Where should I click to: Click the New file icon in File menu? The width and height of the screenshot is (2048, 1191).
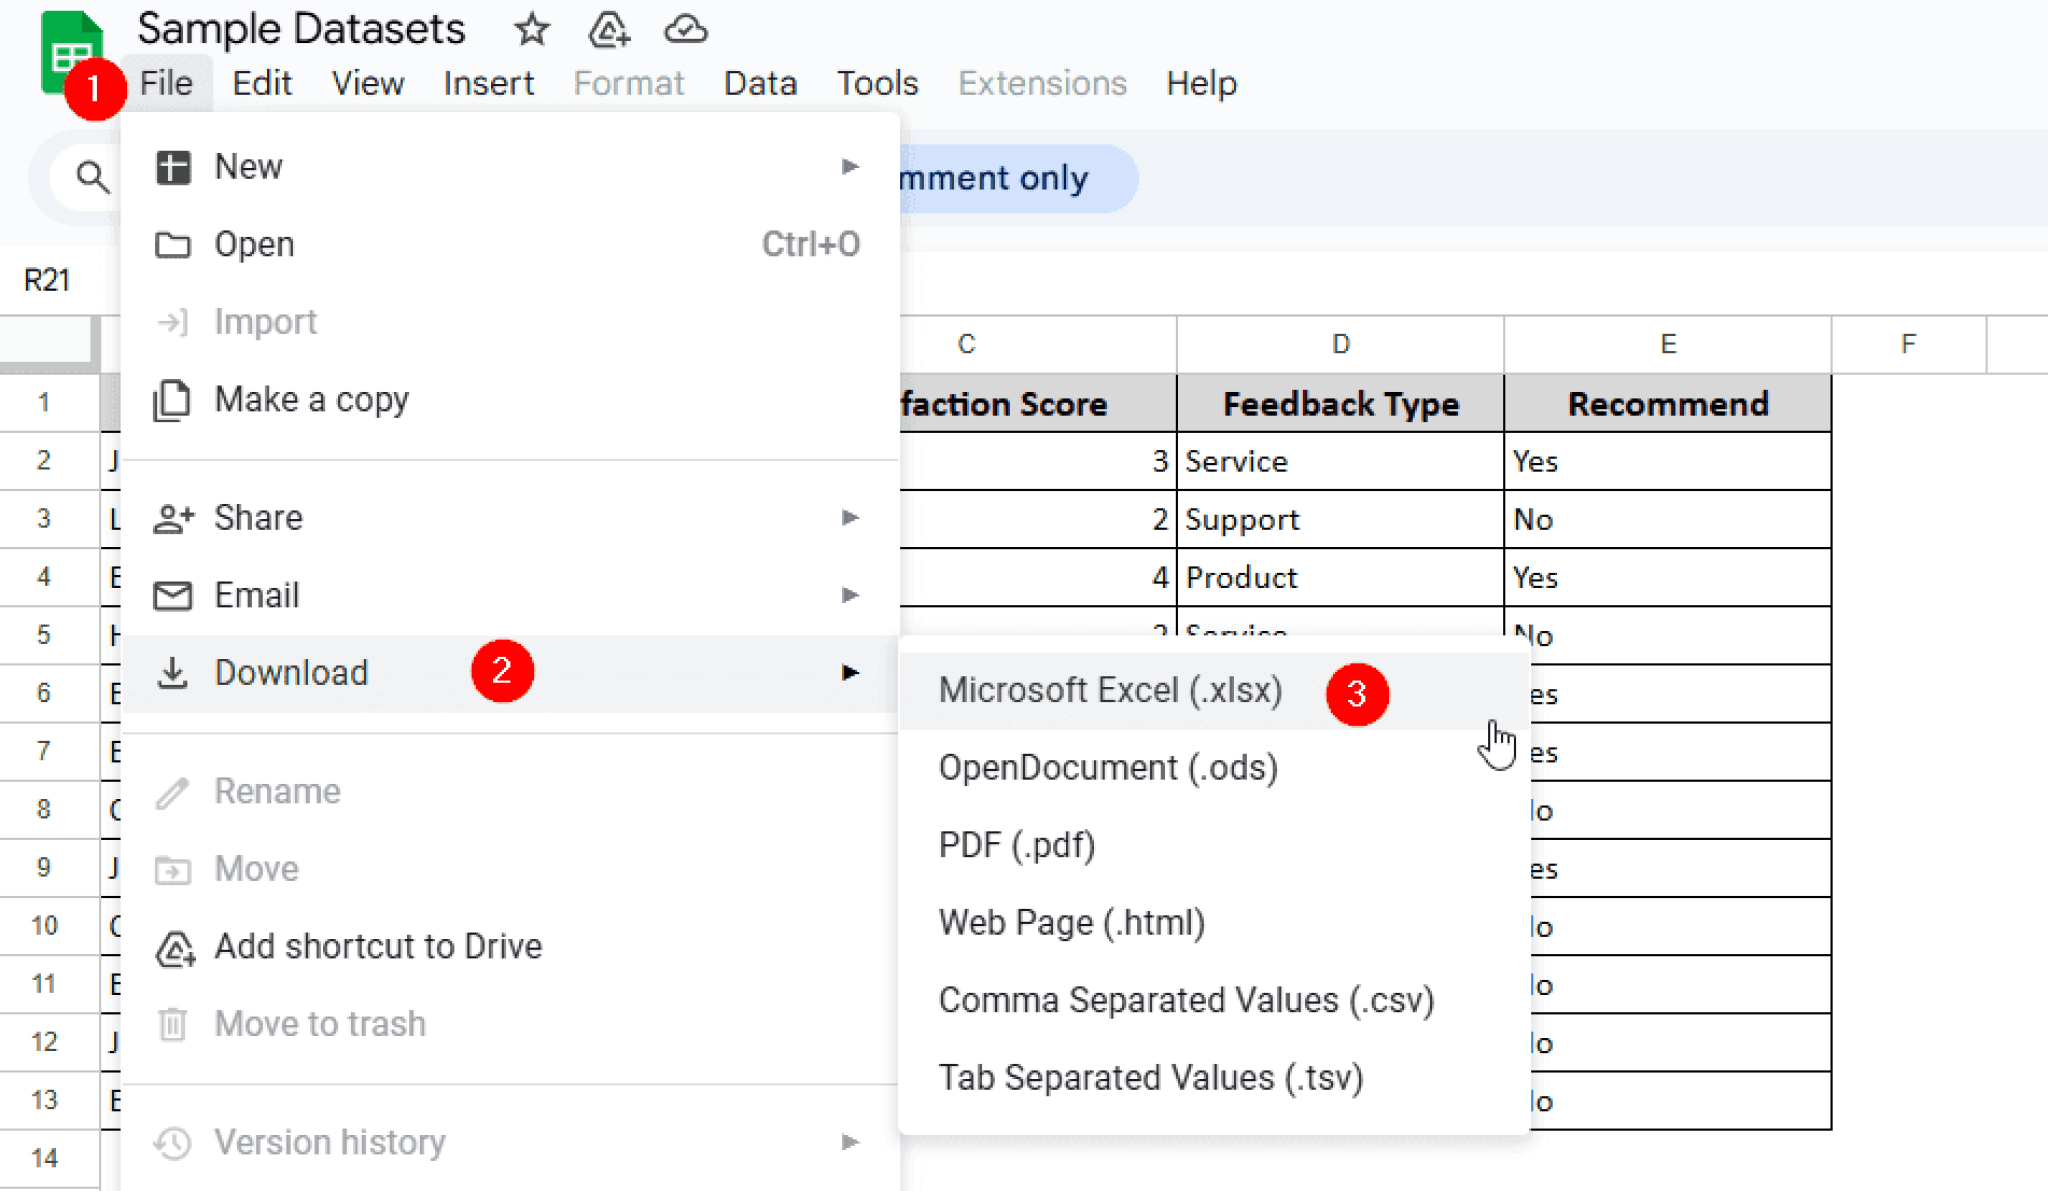tap(174, 167)
